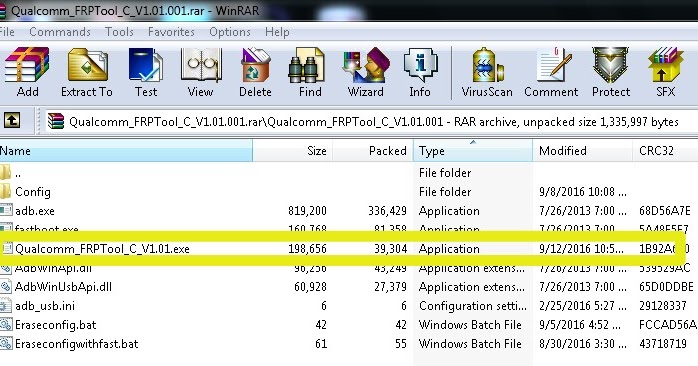Viewport: 698px width, 366px height.
Task: Click CRC32 value 65D0DDBE
Action: (x=666, y=287)
